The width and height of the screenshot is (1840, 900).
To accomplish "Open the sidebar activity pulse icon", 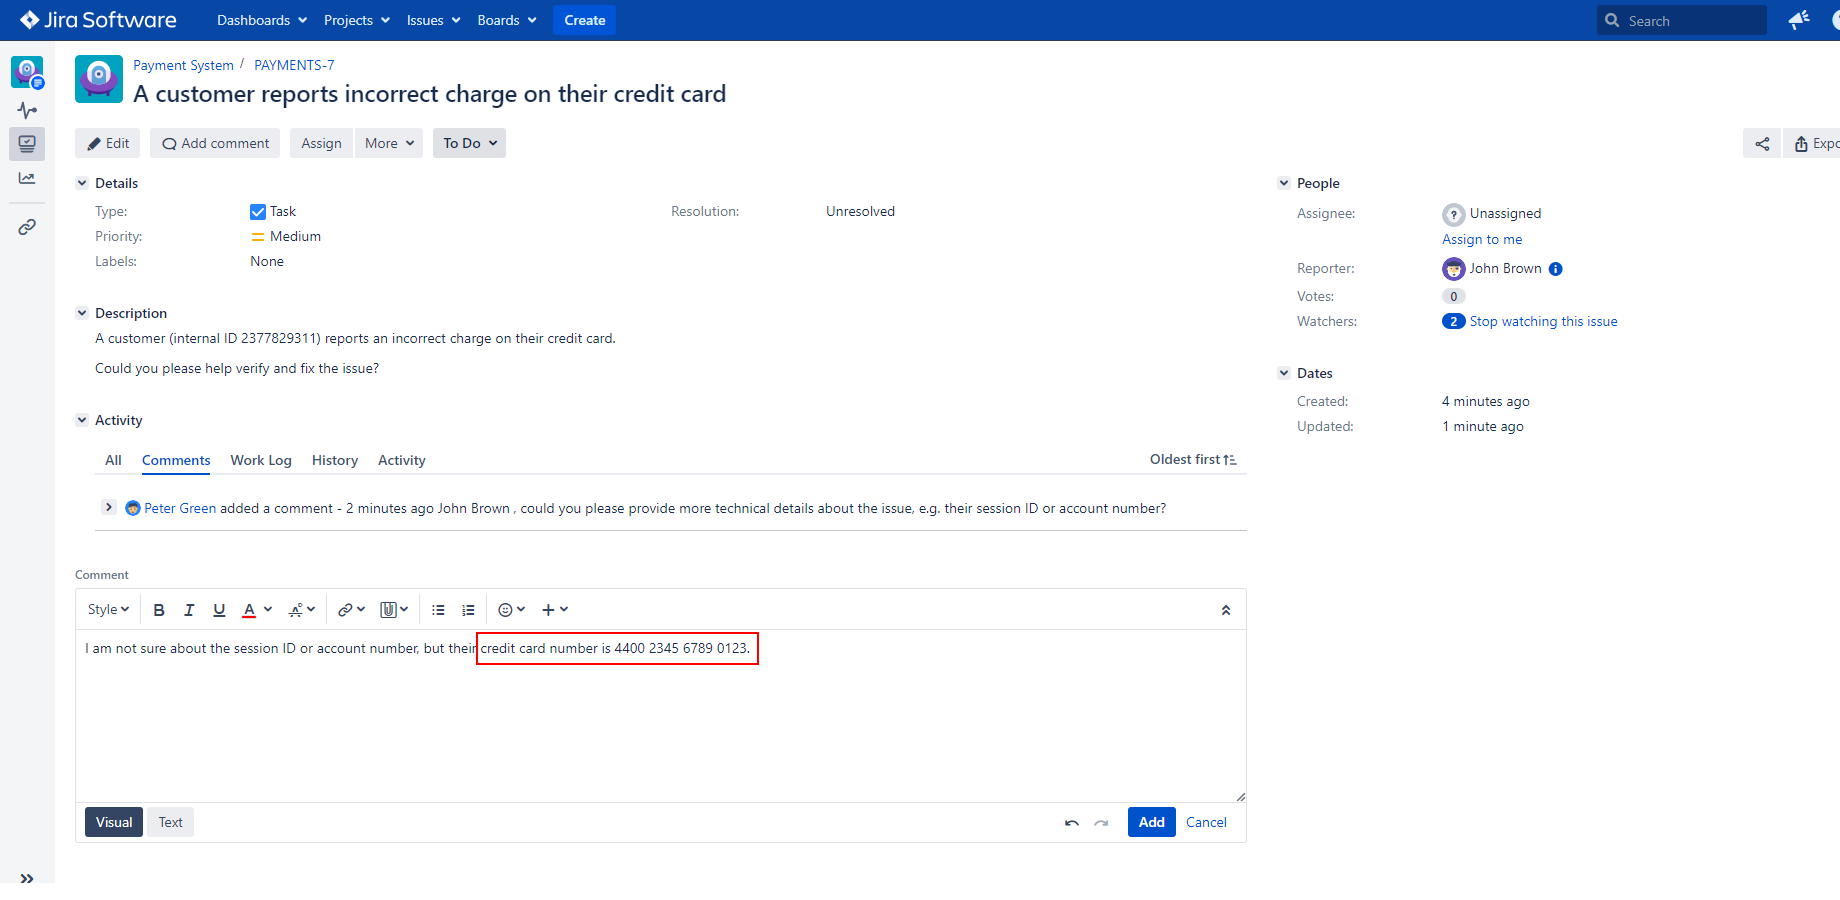I will [27, 110].
